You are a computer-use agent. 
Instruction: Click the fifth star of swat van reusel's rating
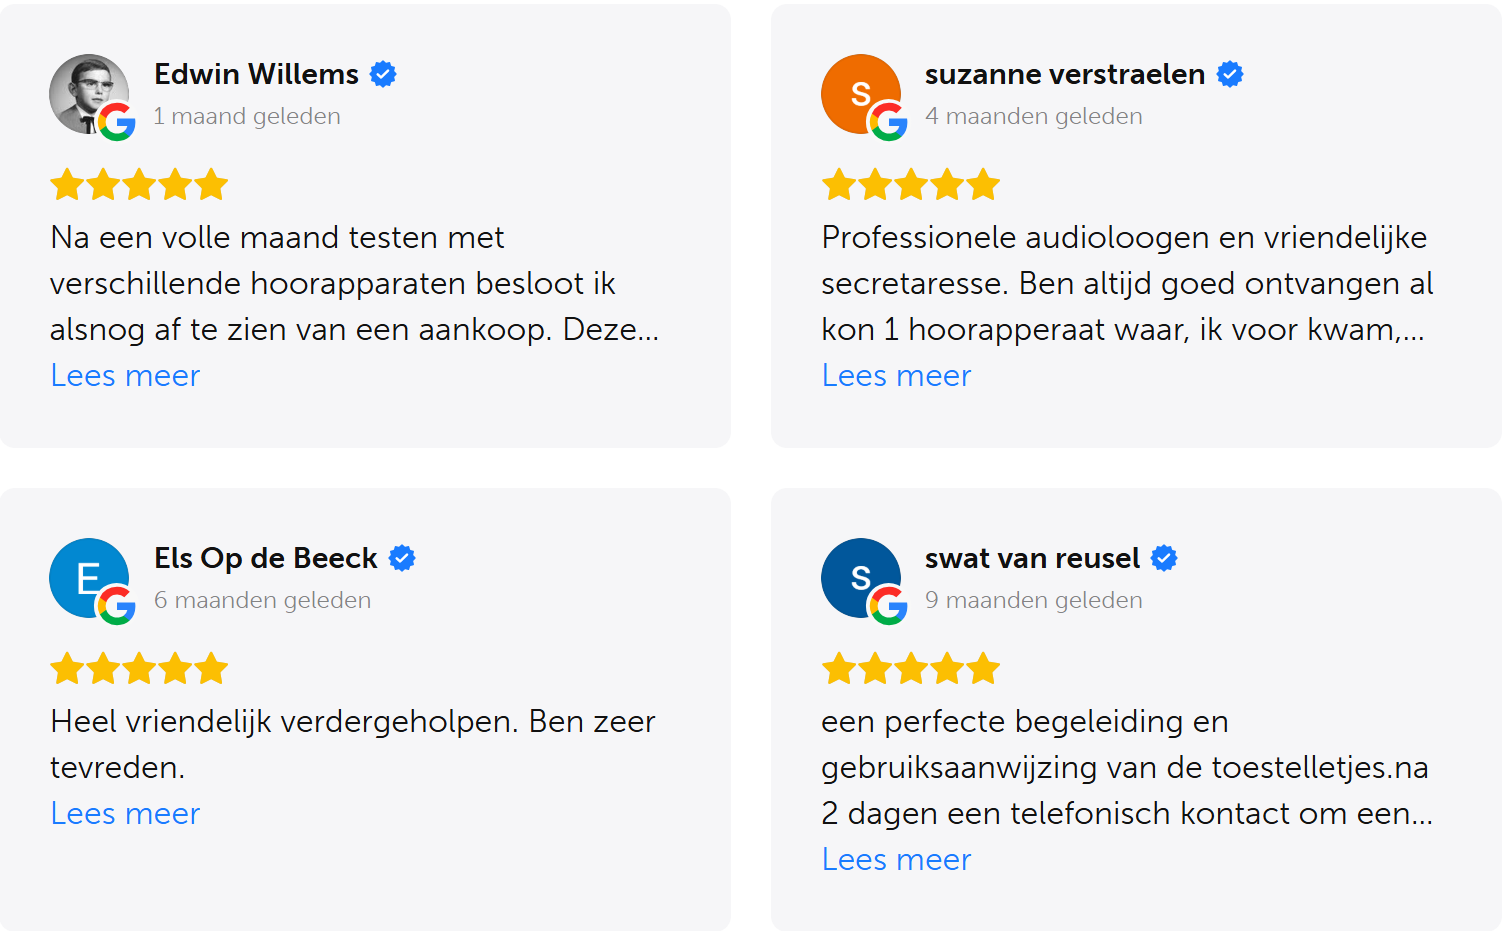(x=983, y=668)
